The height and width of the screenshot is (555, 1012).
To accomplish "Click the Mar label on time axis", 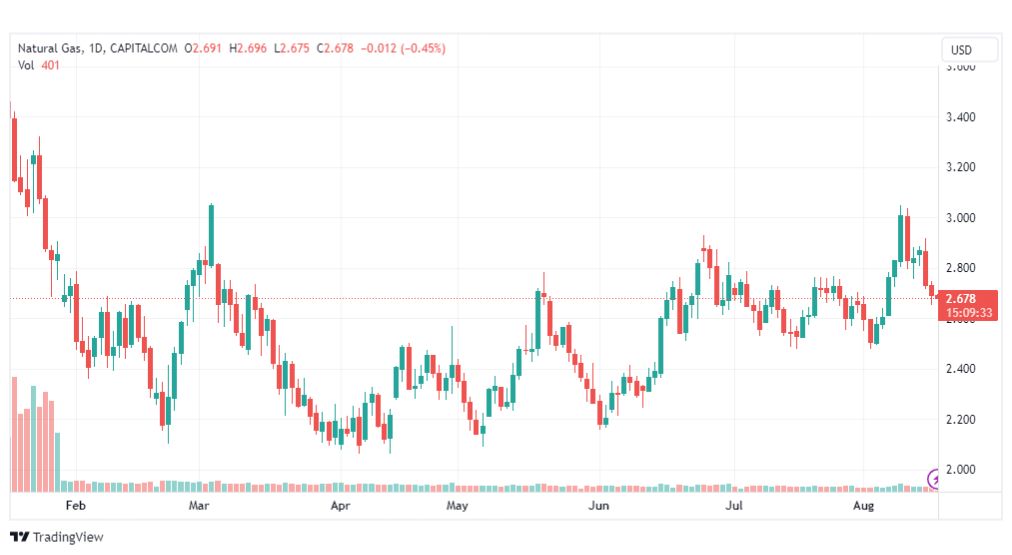I will coord(199,505).
